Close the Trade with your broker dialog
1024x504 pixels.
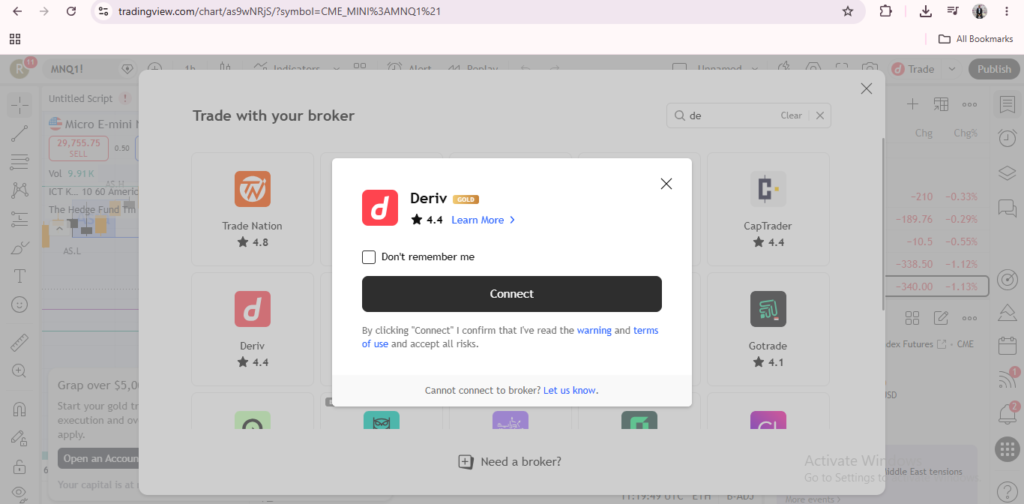[x=866, y=89]
